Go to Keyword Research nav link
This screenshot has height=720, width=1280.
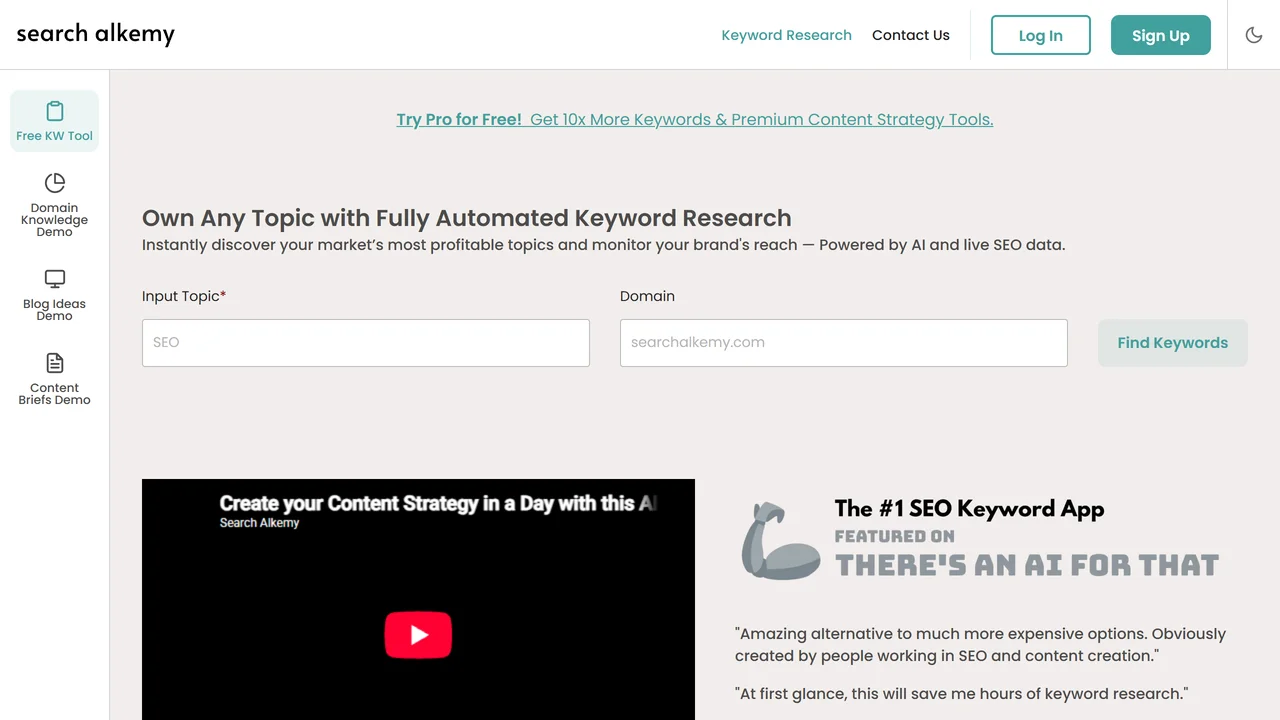pyautogui.click(x=786, y=35)
